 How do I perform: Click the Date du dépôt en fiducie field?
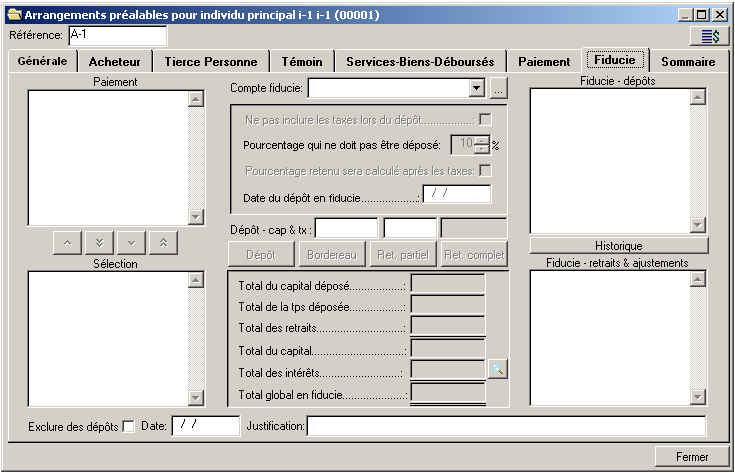[x=457, y=195]
